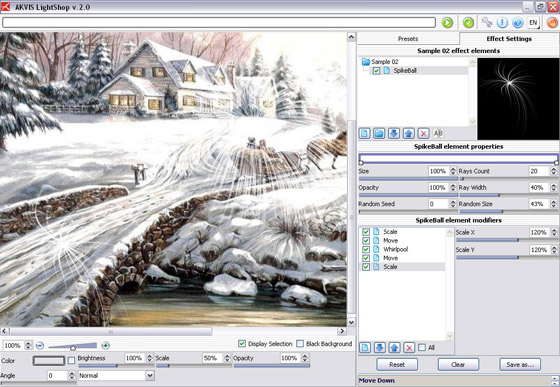560x387 pixels.
Task: Move effect element down arrow icon
Action: coord(394,134)
